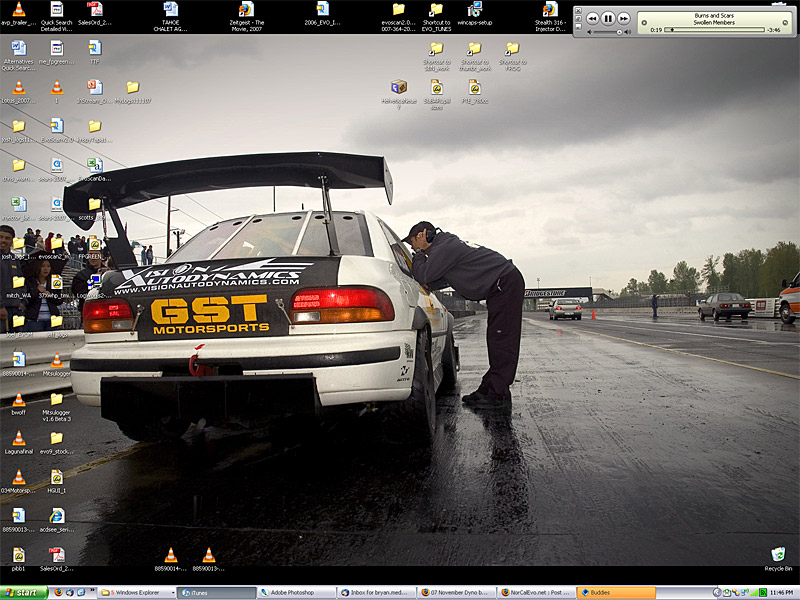Open the TTF desktop file icon
Viewport: 800px width, 600px height.
(x=94, y=53)
